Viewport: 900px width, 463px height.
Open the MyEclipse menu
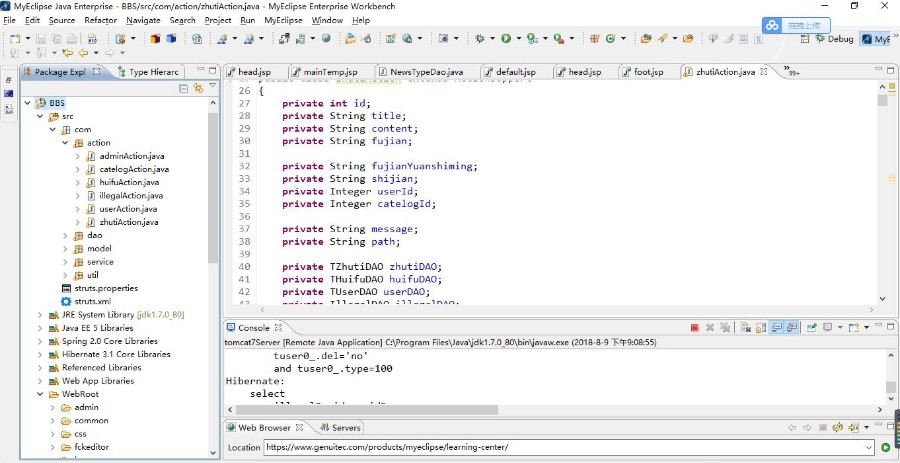[283, 20]
